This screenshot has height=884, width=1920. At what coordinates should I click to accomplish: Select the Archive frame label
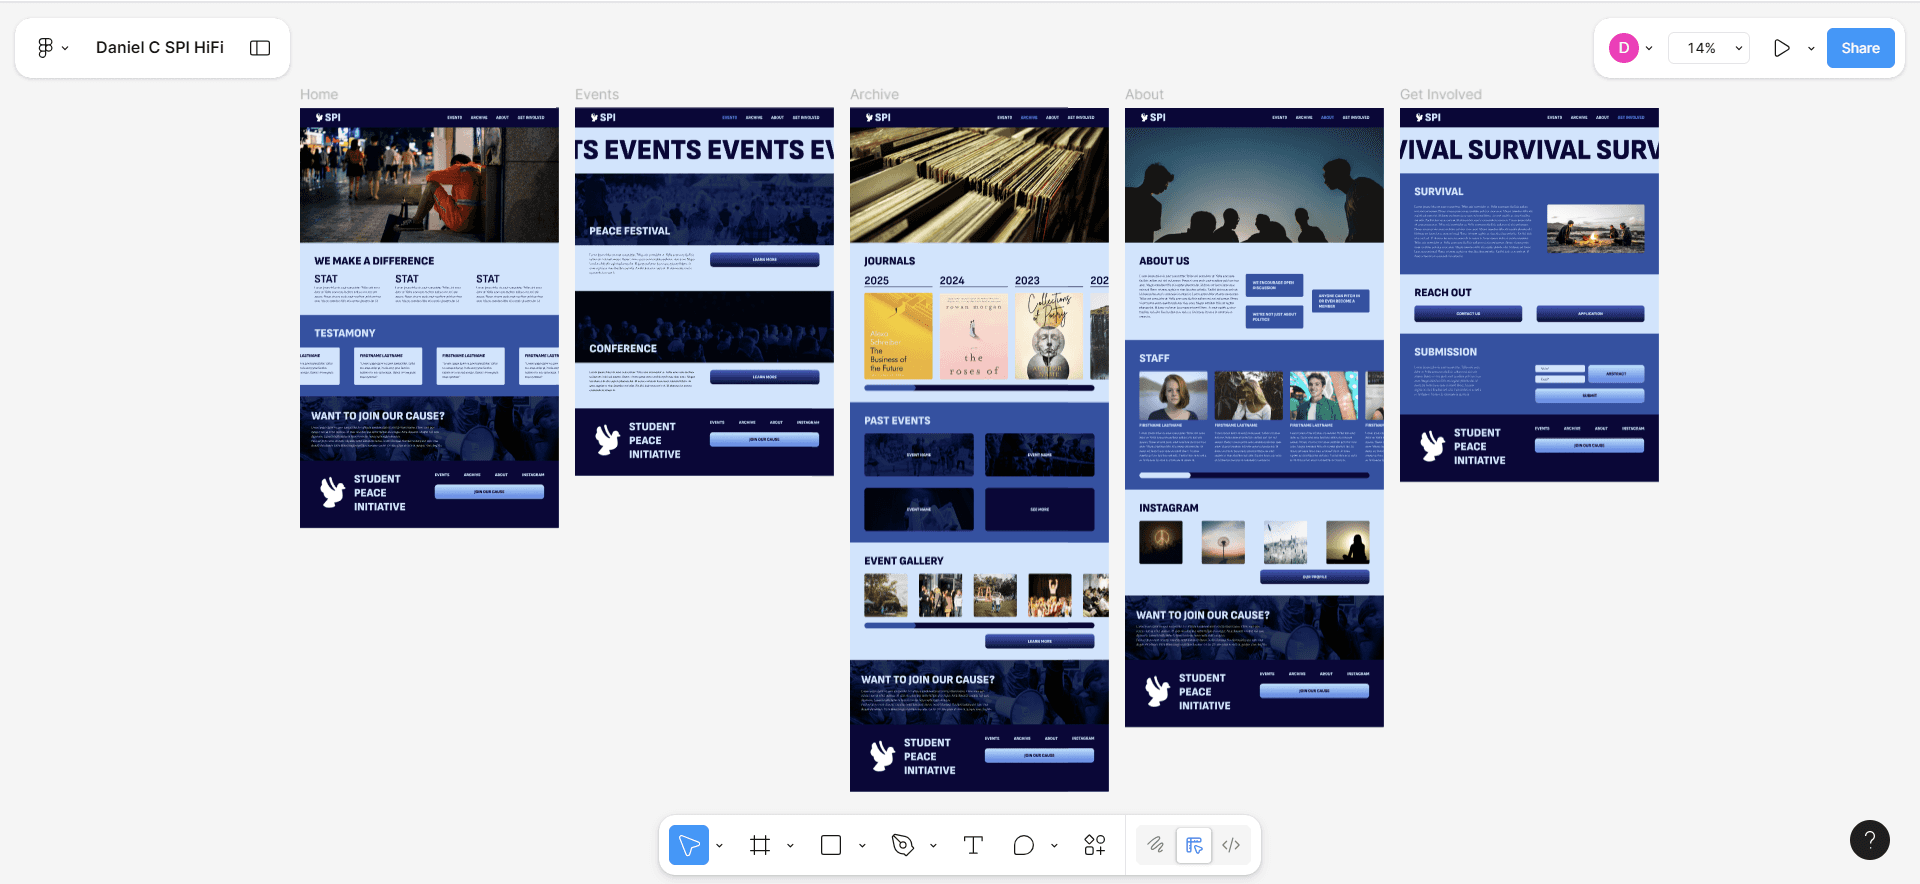click(874, 95)
